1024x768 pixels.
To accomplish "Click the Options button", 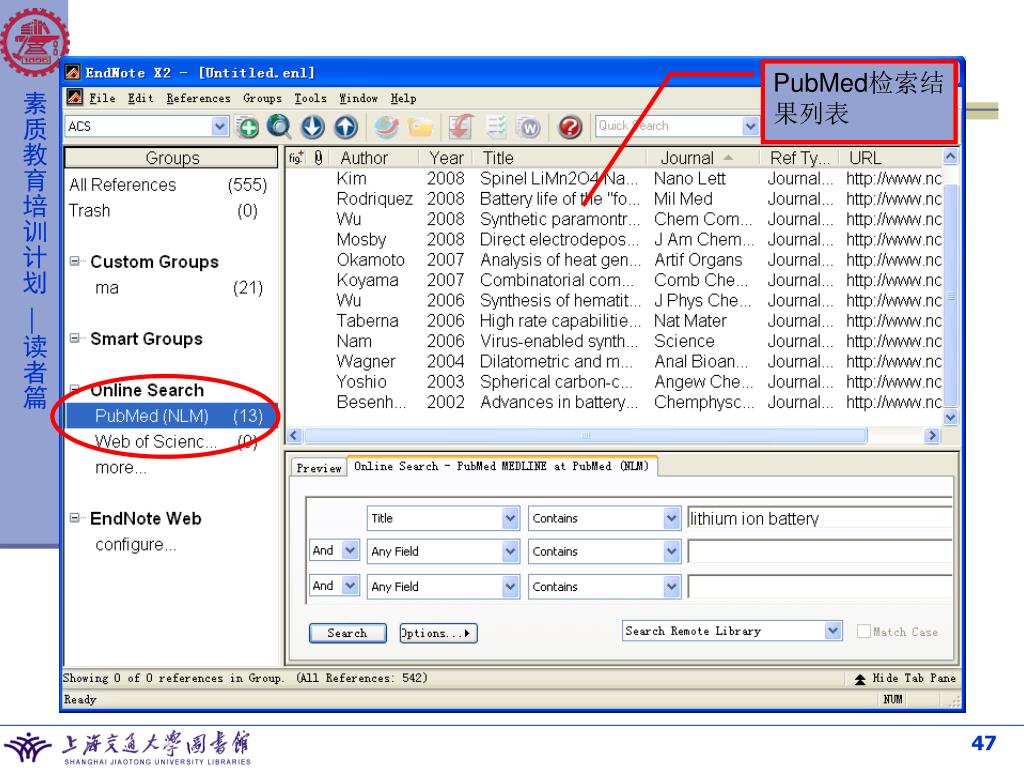I will pyautogui.click(x=438, y=633).
